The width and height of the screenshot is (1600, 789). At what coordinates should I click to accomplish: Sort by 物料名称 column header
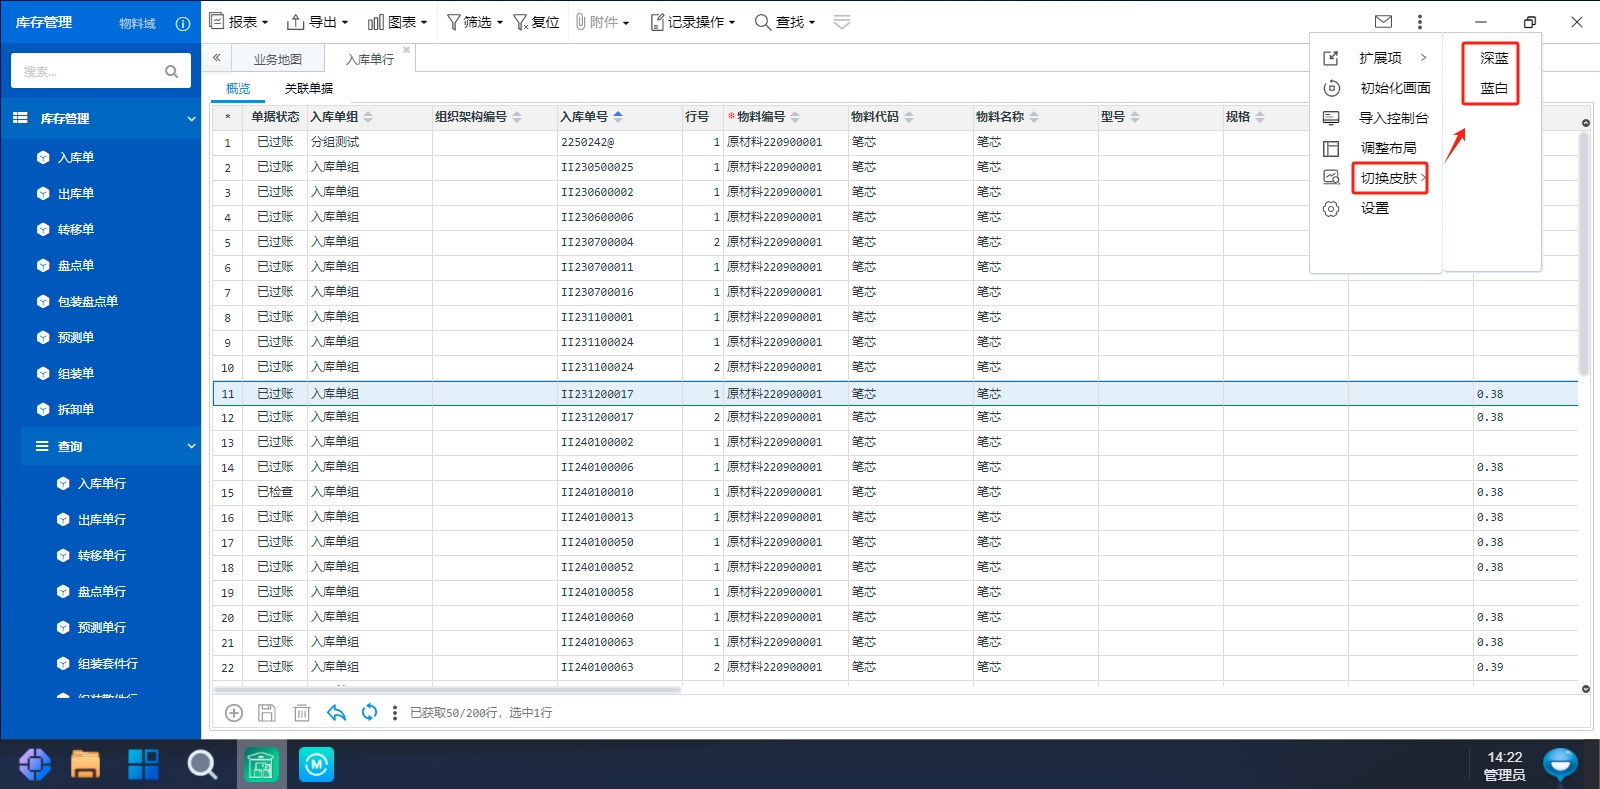[1007, 117]
